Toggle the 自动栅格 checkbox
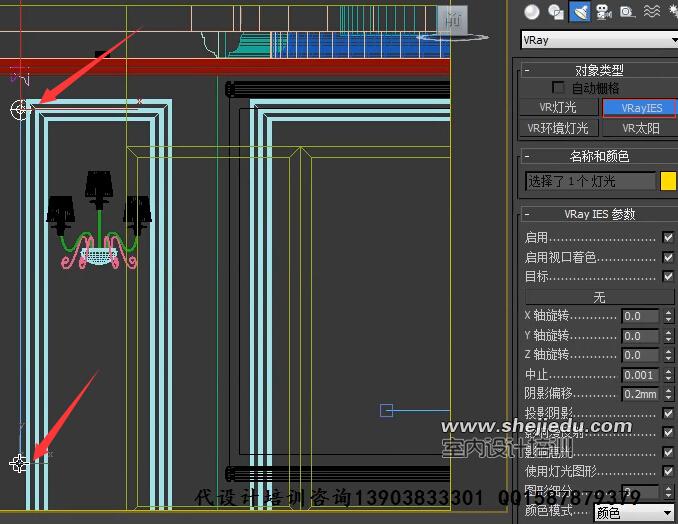678x524 pixels. 558,88
